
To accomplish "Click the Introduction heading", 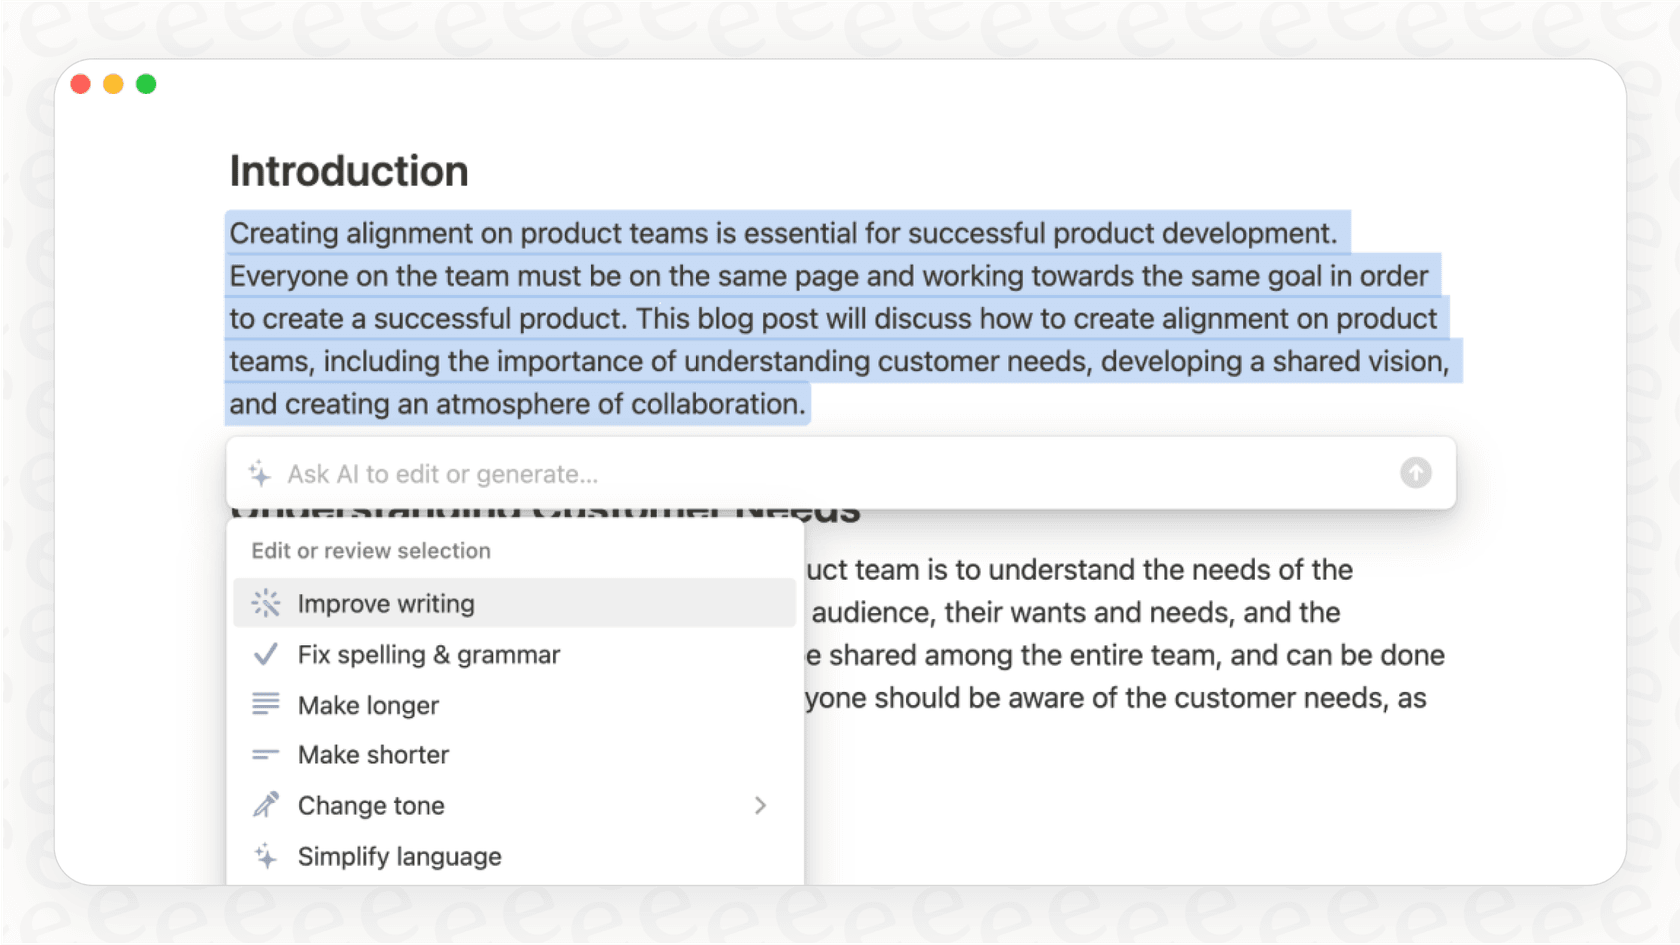I will pos(348,170).
